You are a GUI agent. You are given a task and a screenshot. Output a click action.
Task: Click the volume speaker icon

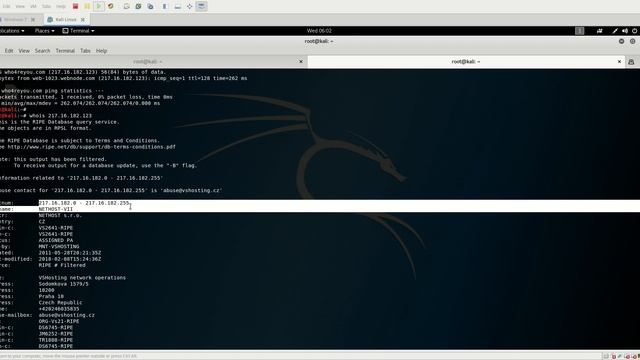coord(625,31)
